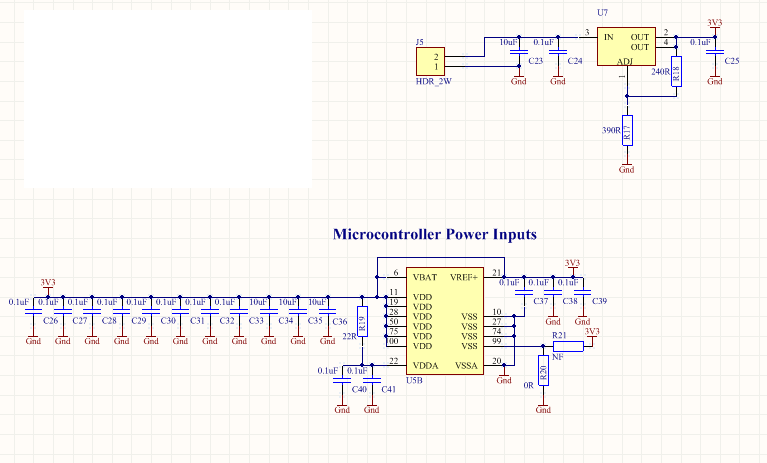Click the C23 designator label
Viewport: 767px width, 463px height.
click(x=536, y=61)
